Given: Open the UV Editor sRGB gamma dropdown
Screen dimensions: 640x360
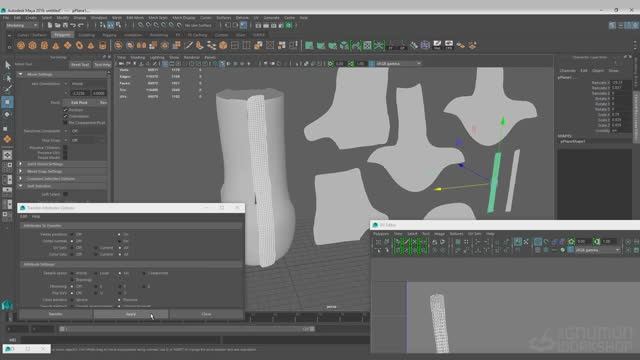Looking at the screenshot, I should 597,250.
